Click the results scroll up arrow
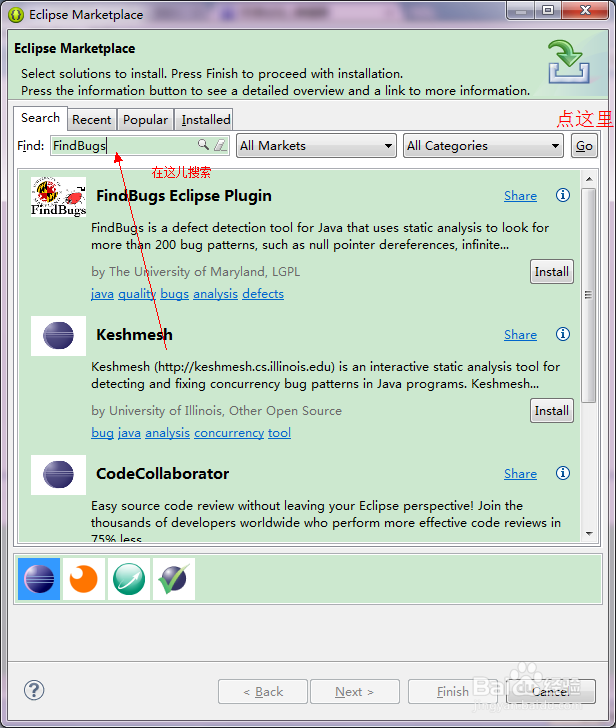This screenshot has width=616, height=728. (x=589, y=179)
